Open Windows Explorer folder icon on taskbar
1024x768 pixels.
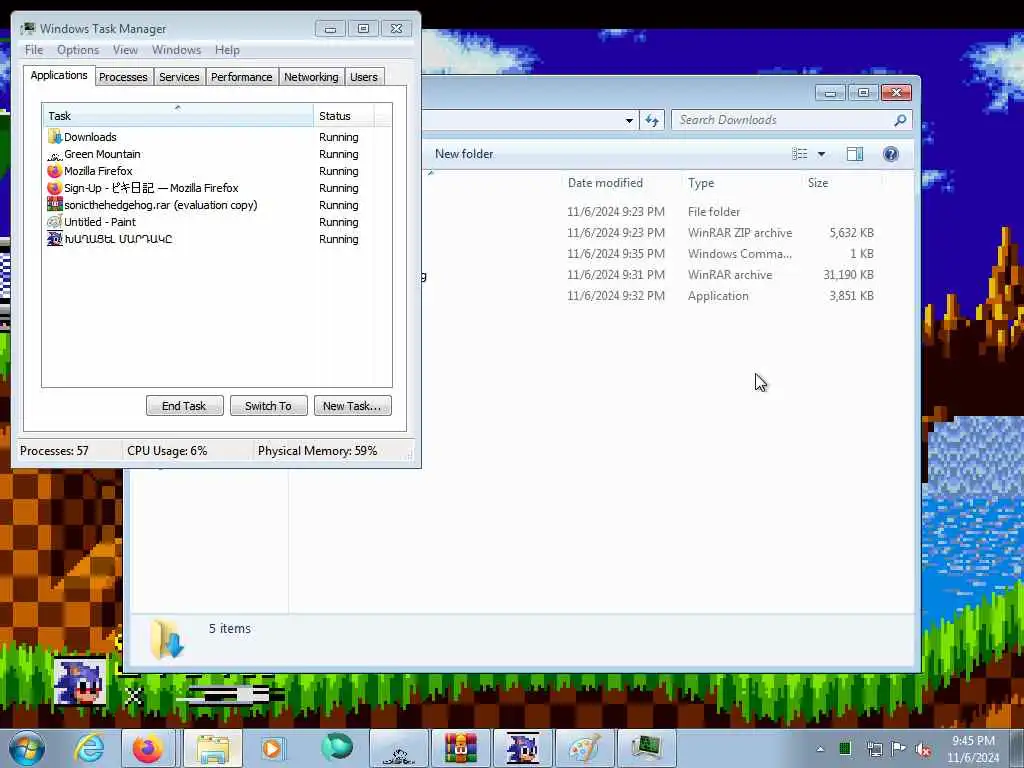pyautogui.click(x=213, y=748)
